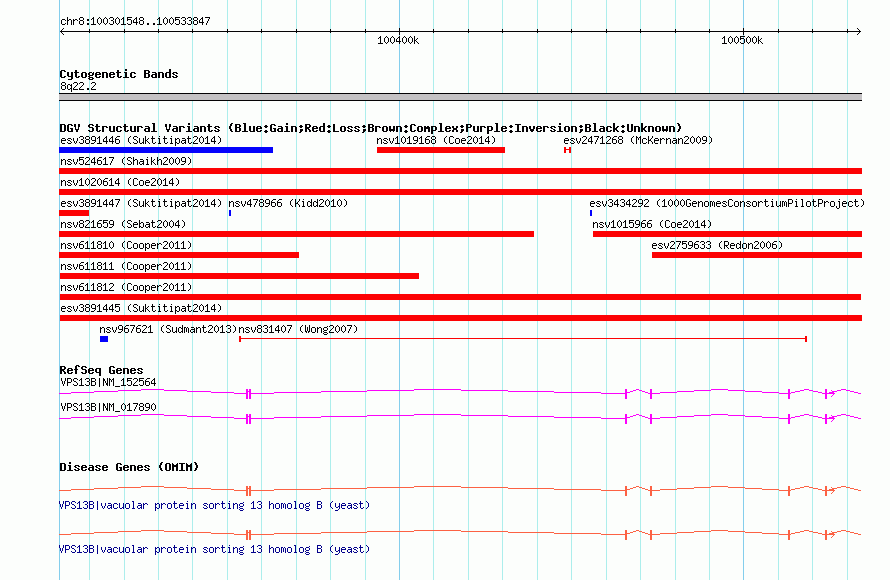Viewport: 890px width, 580px height.
Task: Click the esv2759633 red variant bar
Action: tap(757, 255)
